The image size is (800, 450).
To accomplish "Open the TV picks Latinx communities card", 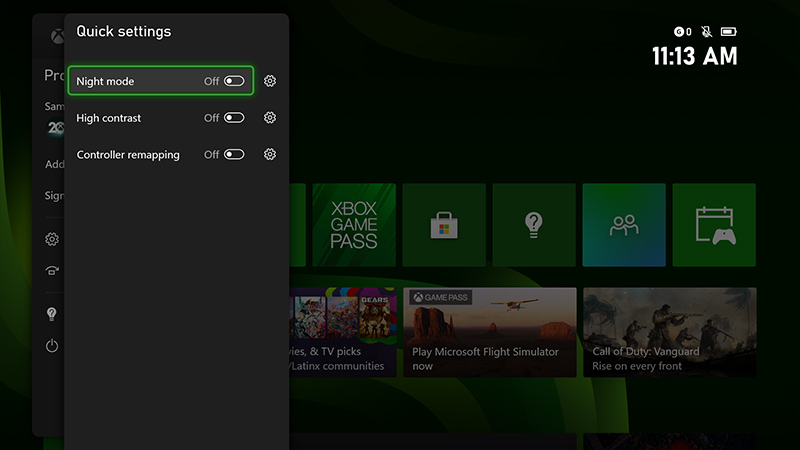I will [x=343, y=333].
